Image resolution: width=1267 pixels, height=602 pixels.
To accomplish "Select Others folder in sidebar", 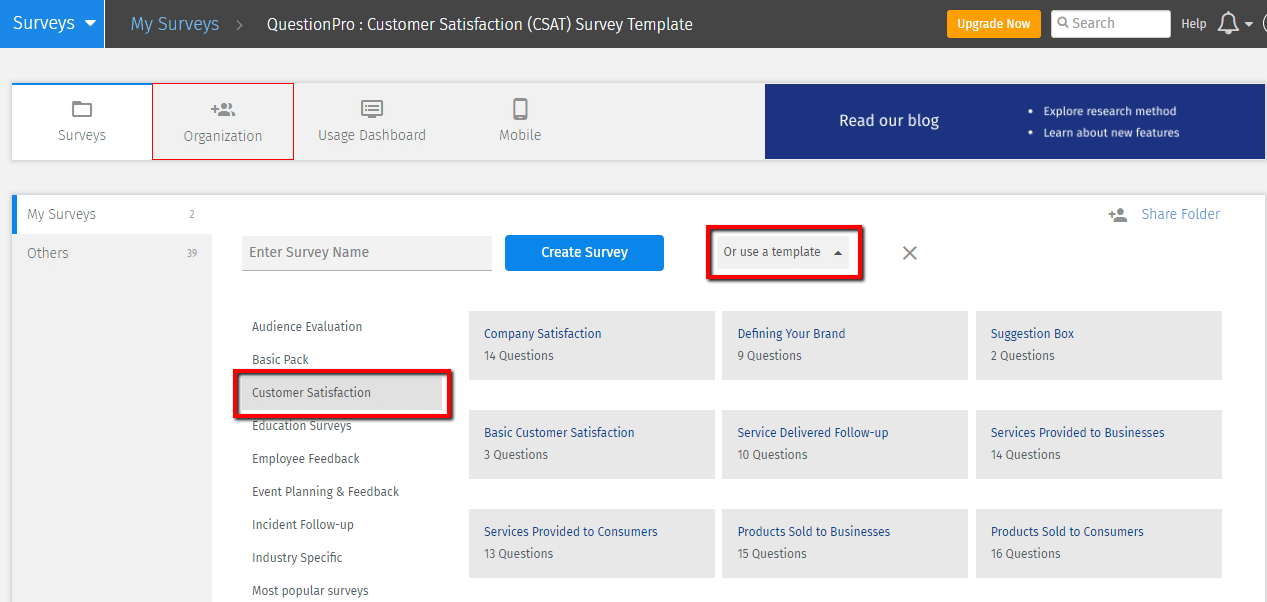I will (112, 253).
